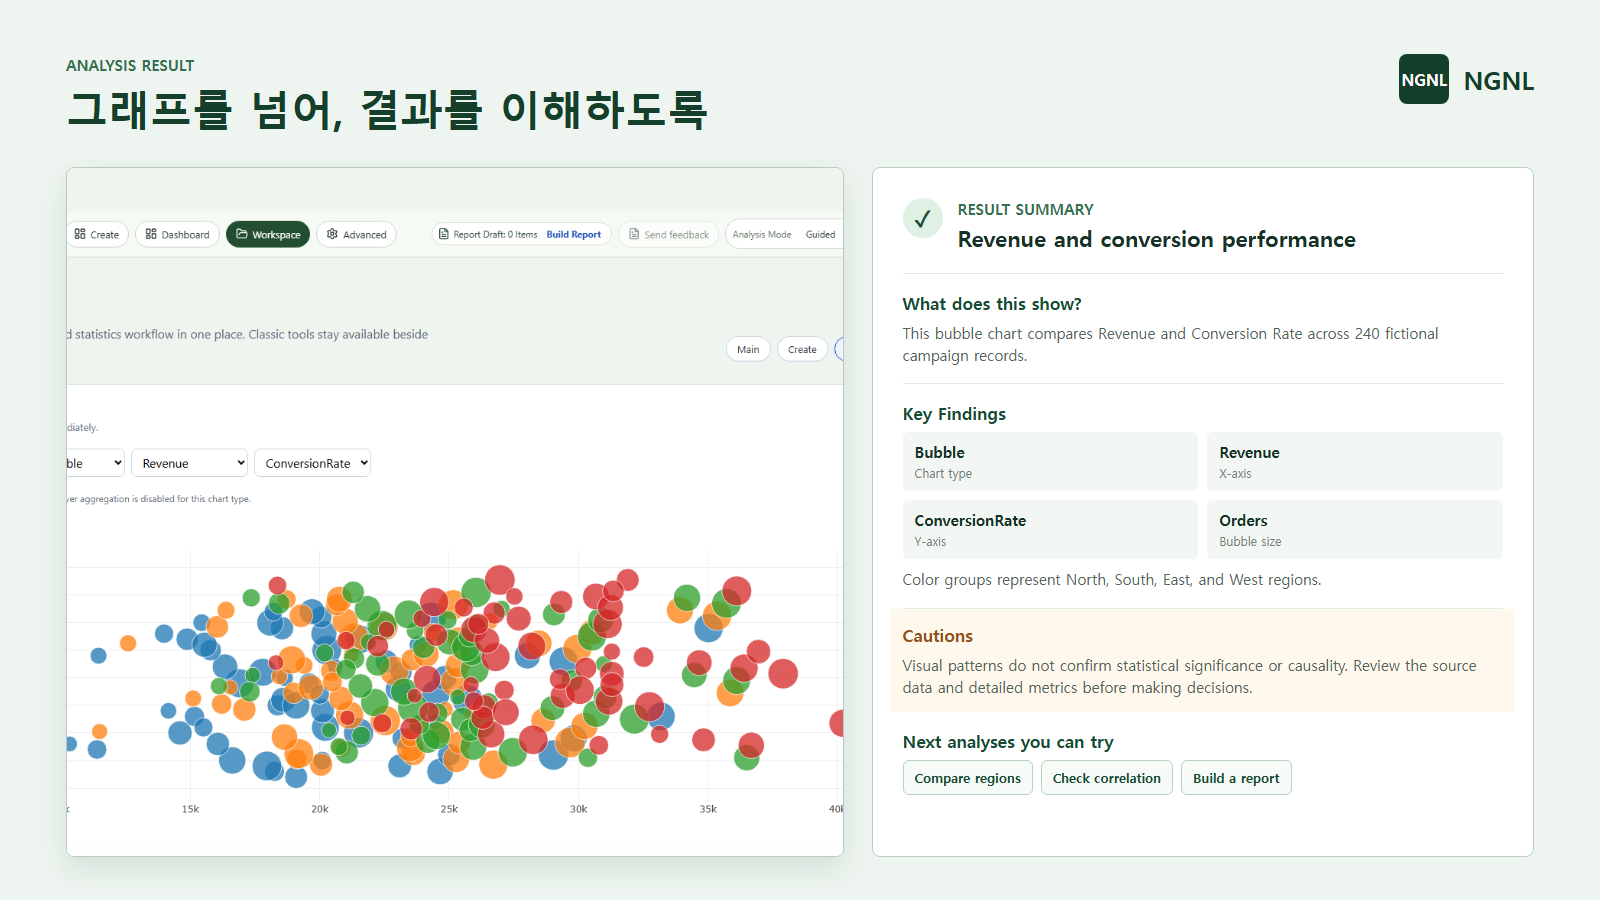Screen dimensions: 1600x900
Task: Click the Build a report button
Action: tap(1236, 778)
